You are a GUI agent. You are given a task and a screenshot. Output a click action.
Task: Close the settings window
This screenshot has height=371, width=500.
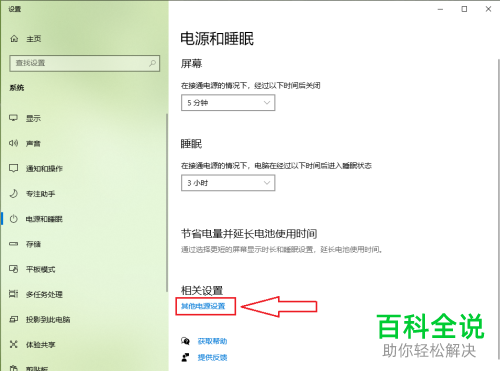pos(488,9)
